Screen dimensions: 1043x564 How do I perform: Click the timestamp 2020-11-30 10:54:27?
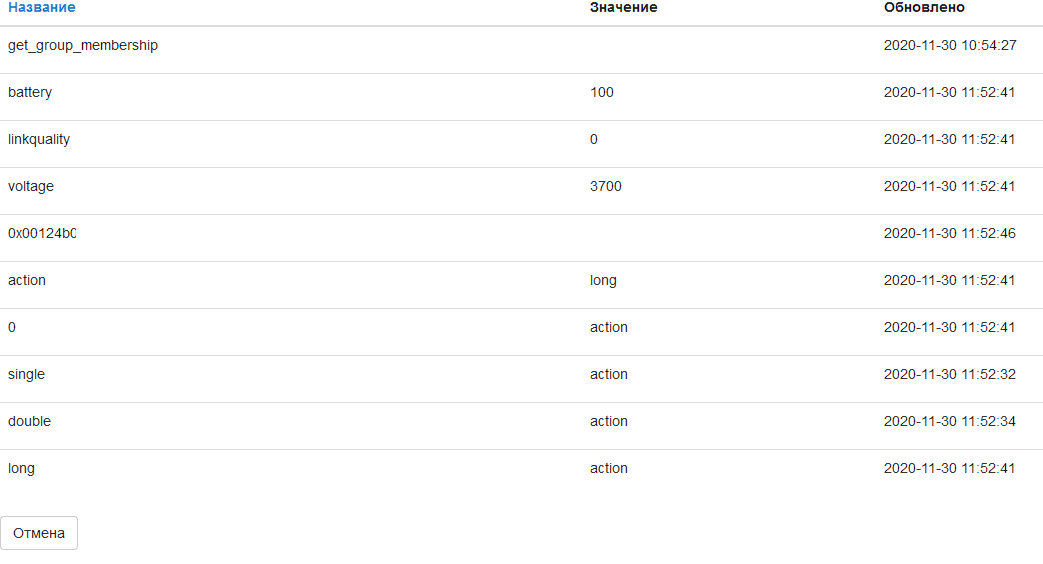click(x=950, y=46)
